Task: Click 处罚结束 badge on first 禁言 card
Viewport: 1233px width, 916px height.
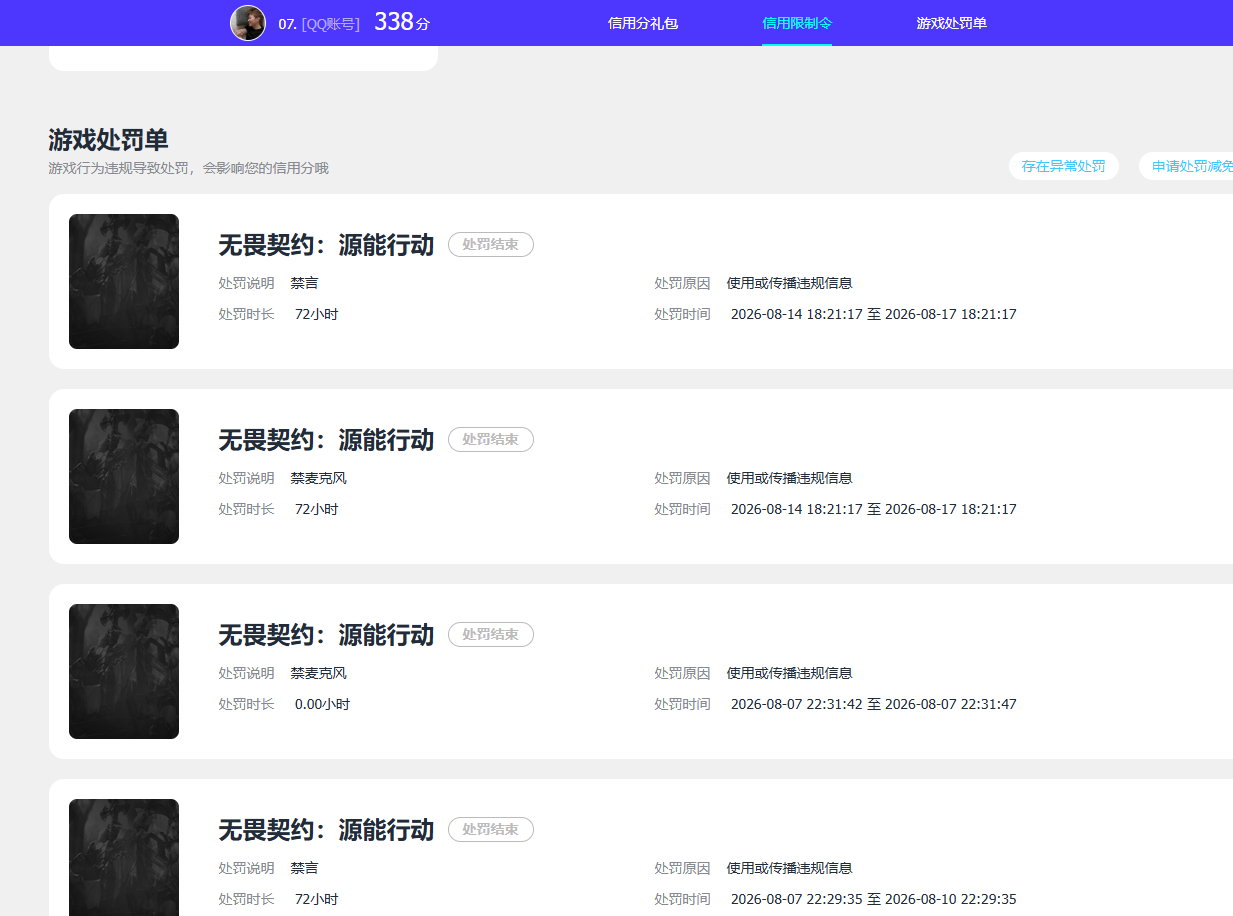Action: click(x=491, y=244)
